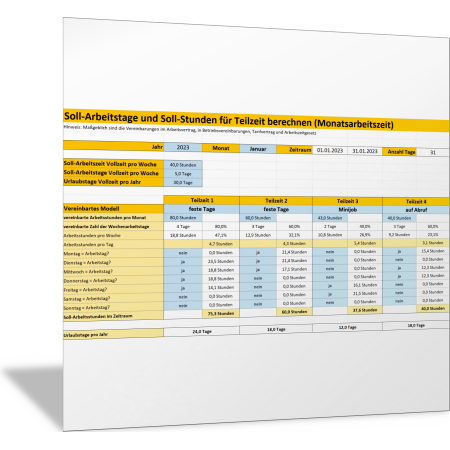450x450 pixels.
Task: Edit Teilzeit 1 monthly hours 80,0 Stunden
Action: coord(183,218)
